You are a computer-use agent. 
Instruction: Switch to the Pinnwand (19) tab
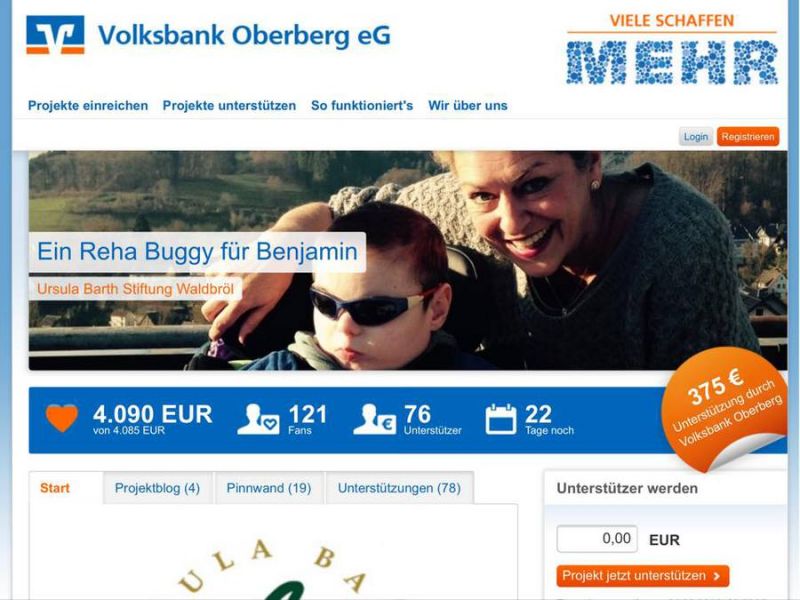[x=269, y=488]
